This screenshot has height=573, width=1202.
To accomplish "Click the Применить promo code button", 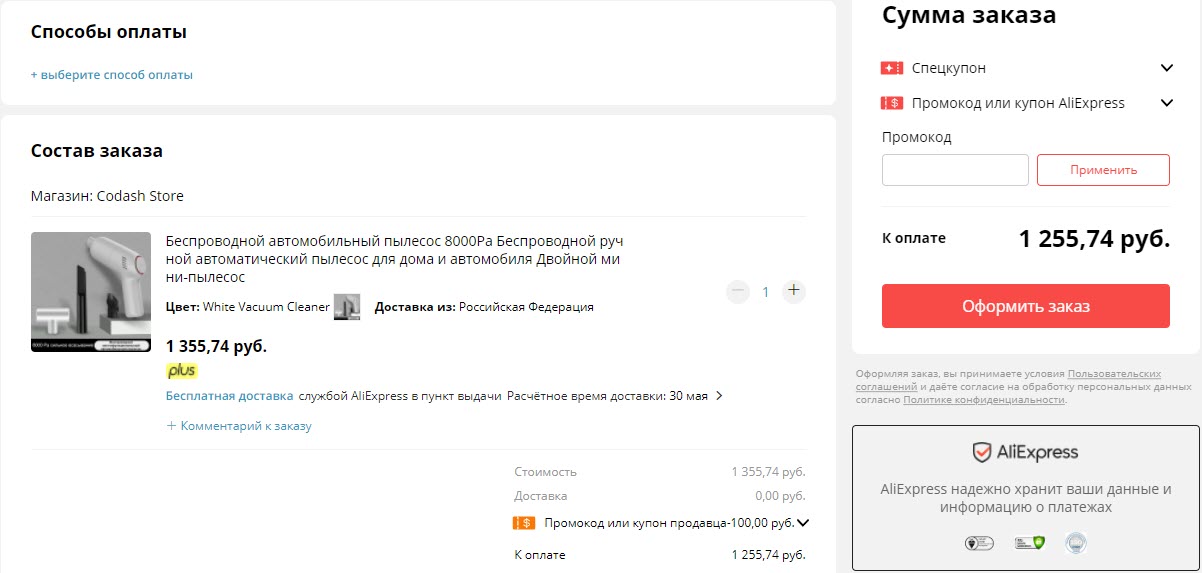I will pyautogui.click(x=1103, y=170).
